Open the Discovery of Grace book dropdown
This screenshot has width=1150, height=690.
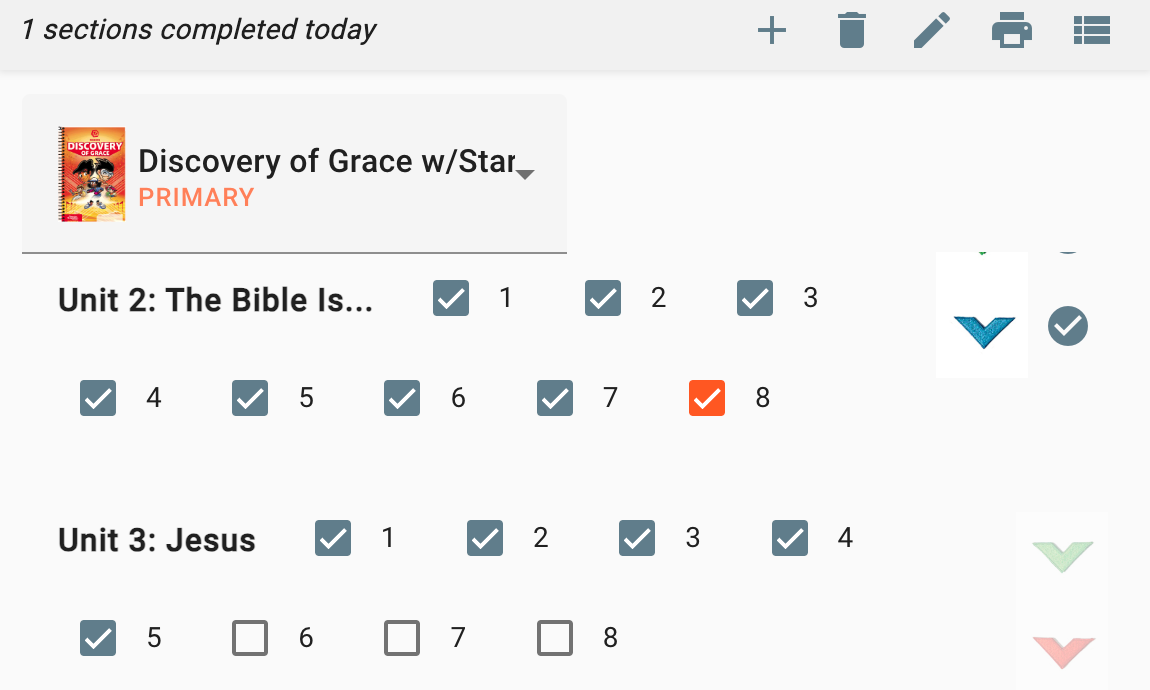click(326, 162)
